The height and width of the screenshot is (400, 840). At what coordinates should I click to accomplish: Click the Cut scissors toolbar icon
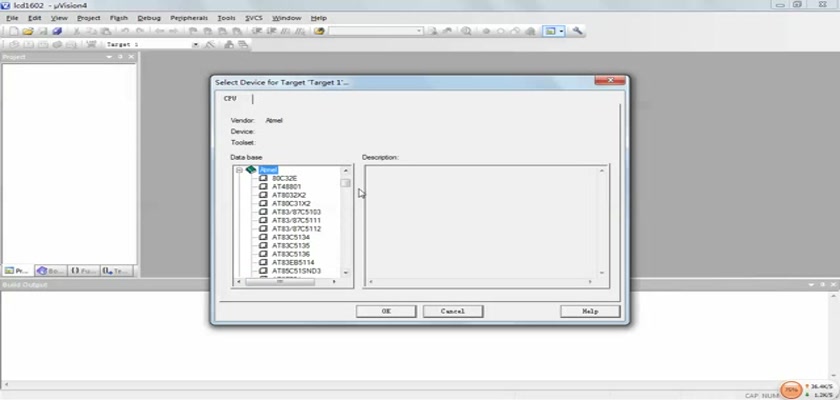pos(76,31)
